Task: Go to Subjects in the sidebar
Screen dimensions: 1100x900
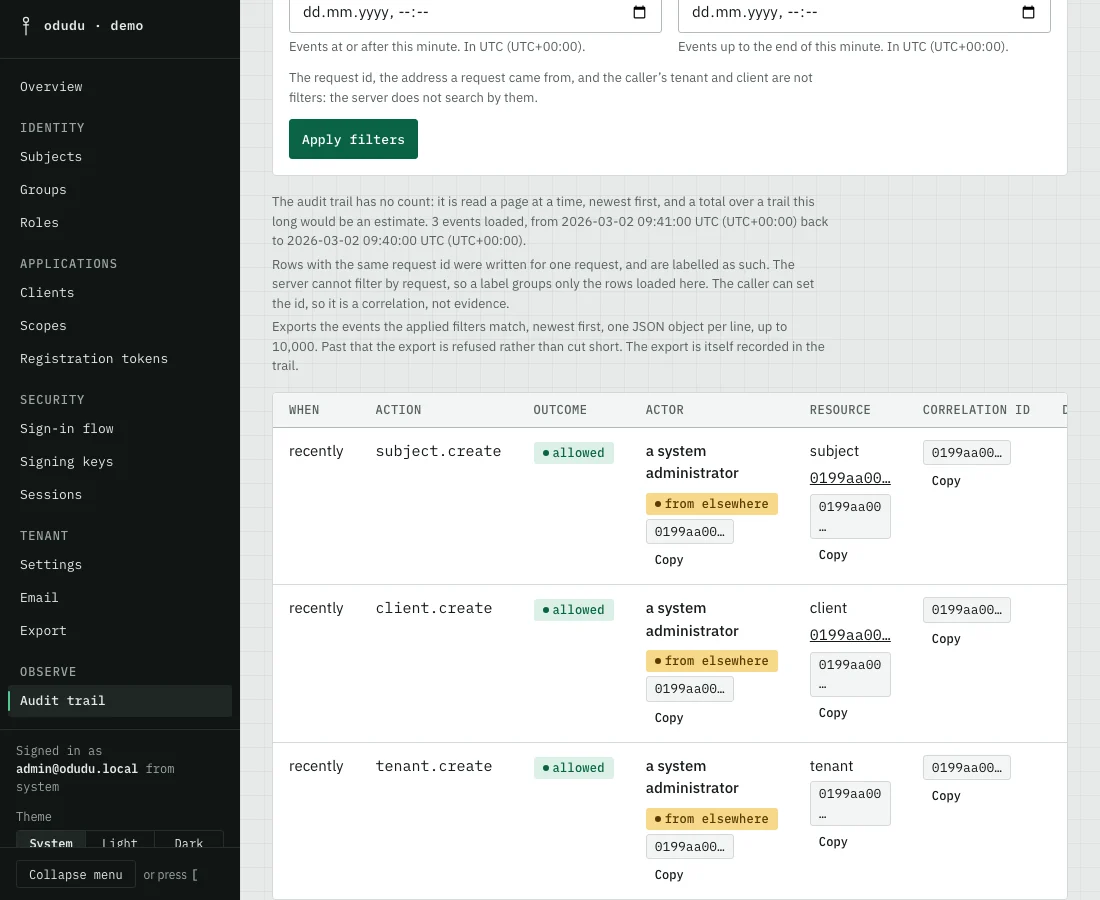Action: (51, 156)
